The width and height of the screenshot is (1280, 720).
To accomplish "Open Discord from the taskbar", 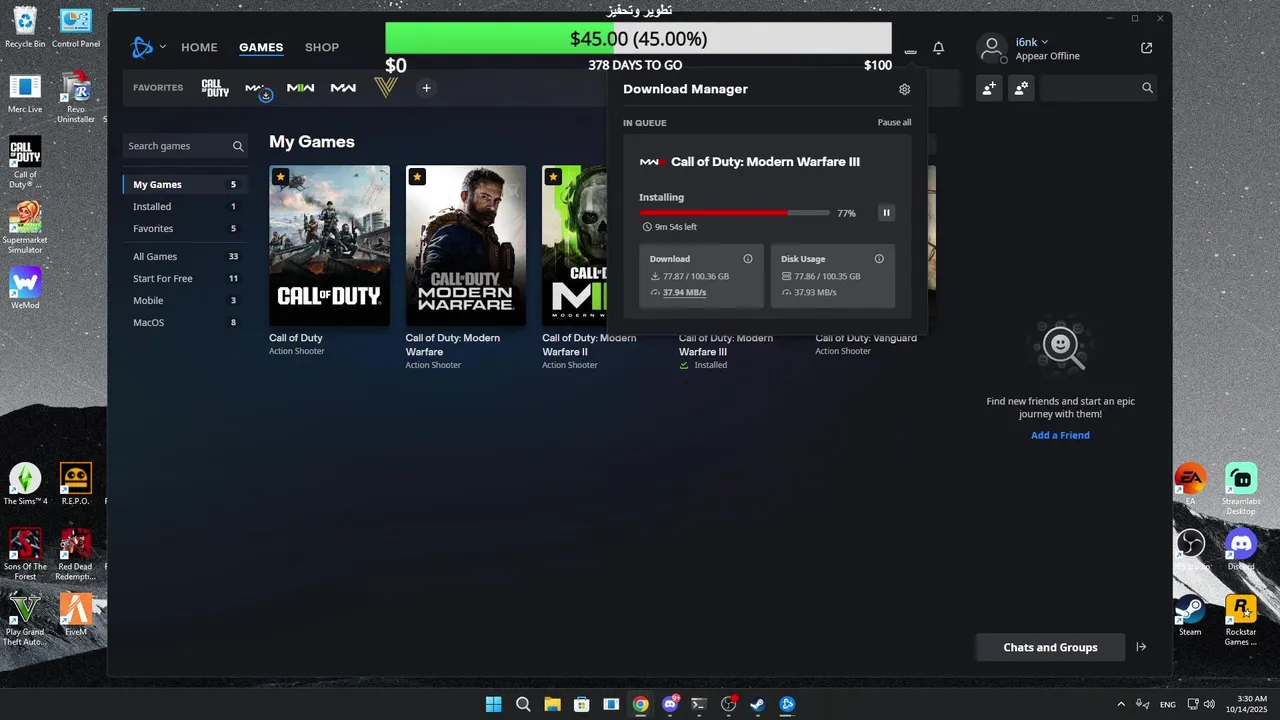I will 670,704.
